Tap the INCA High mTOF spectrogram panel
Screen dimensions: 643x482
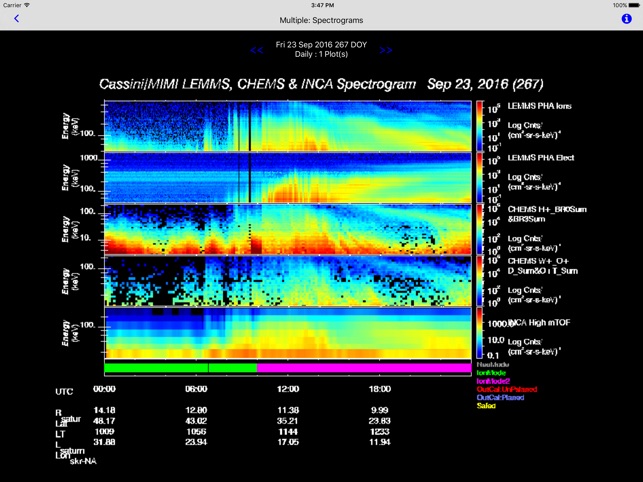[x=288, y=333]
